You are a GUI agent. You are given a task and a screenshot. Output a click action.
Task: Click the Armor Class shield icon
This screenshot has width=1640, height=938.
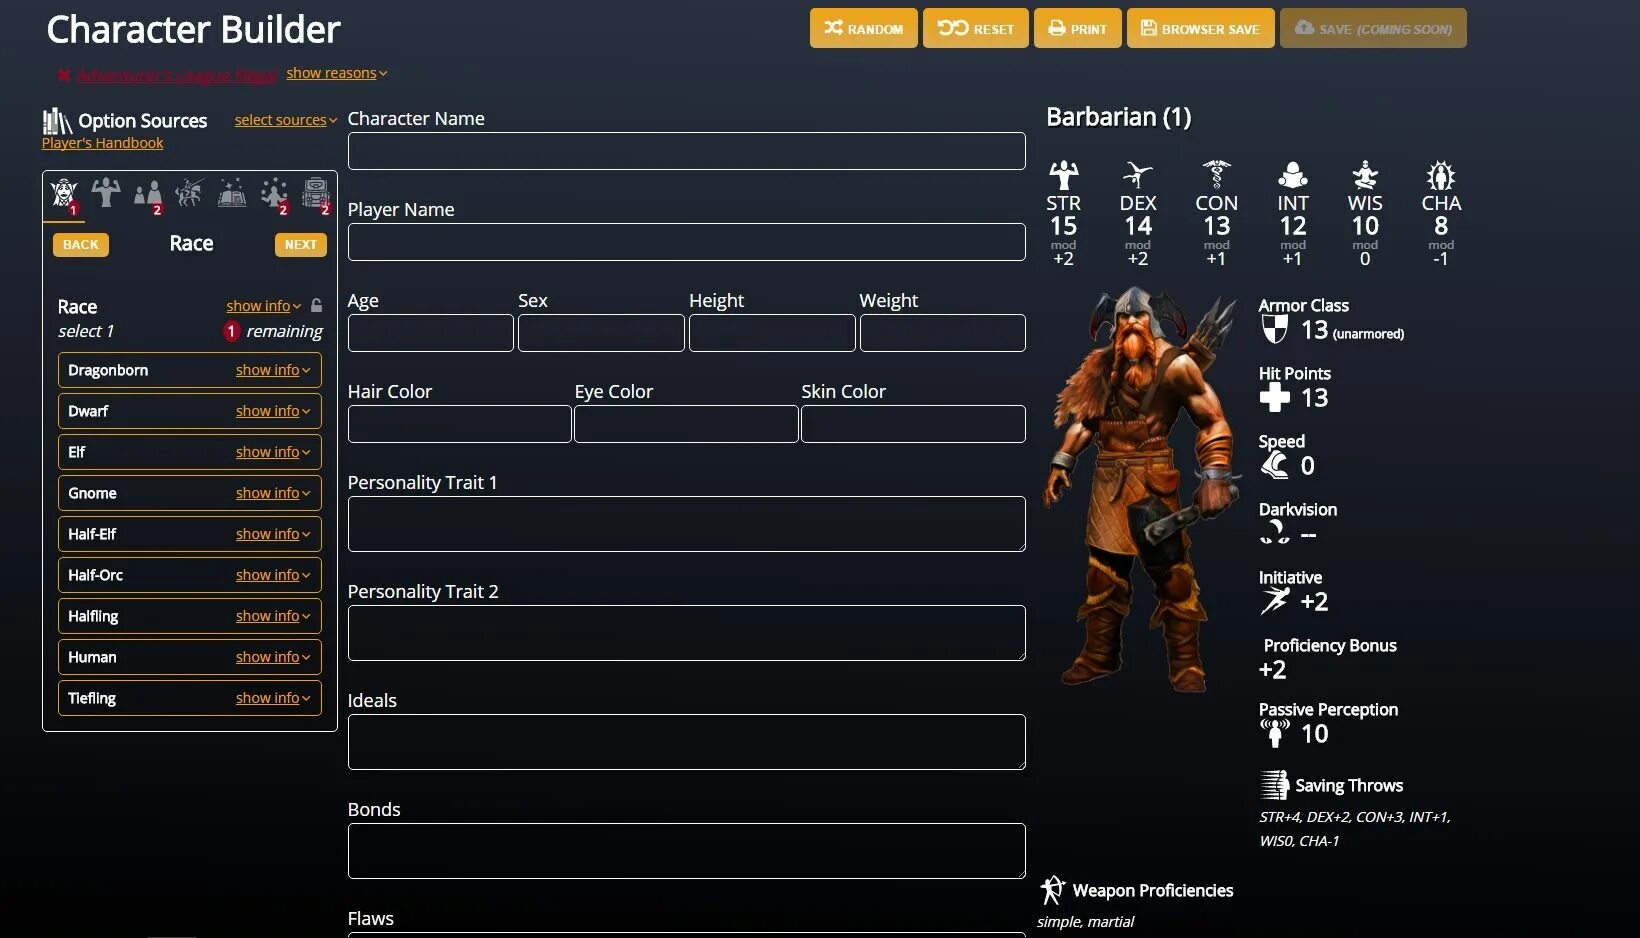(x=1275, y=329)
